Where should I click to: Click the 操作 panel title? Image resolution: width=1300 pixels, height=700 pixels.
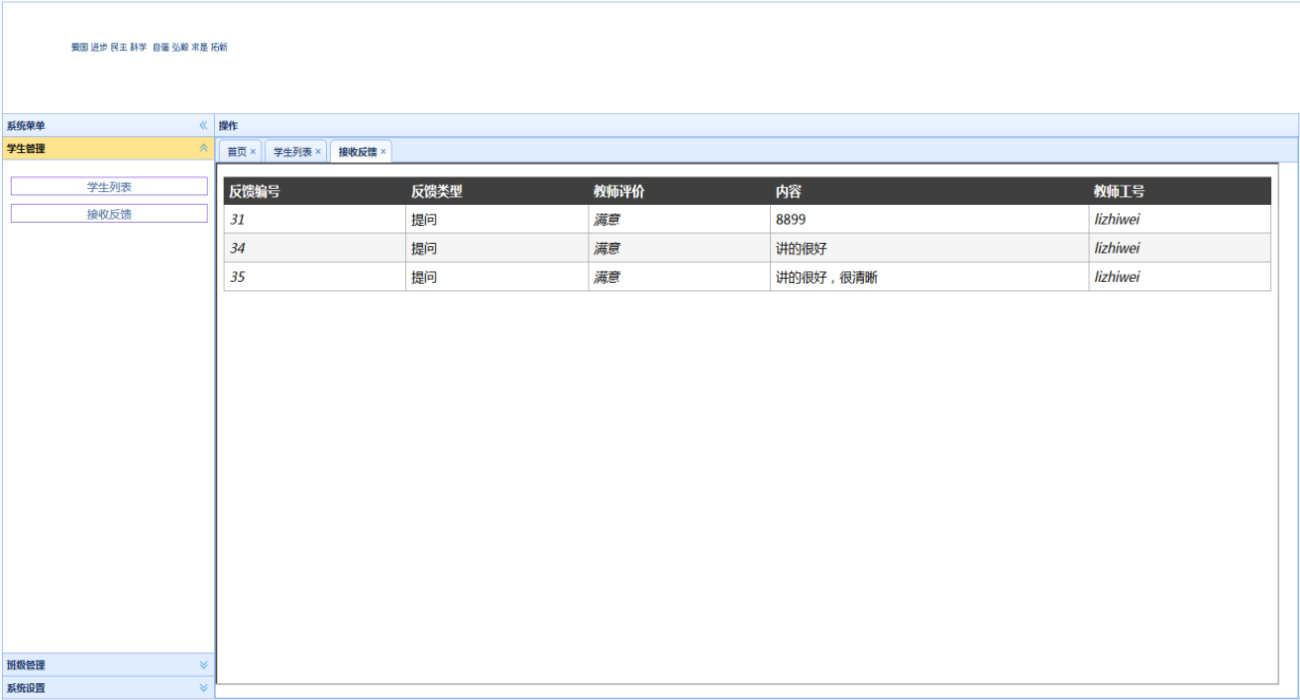pos(228,125)
